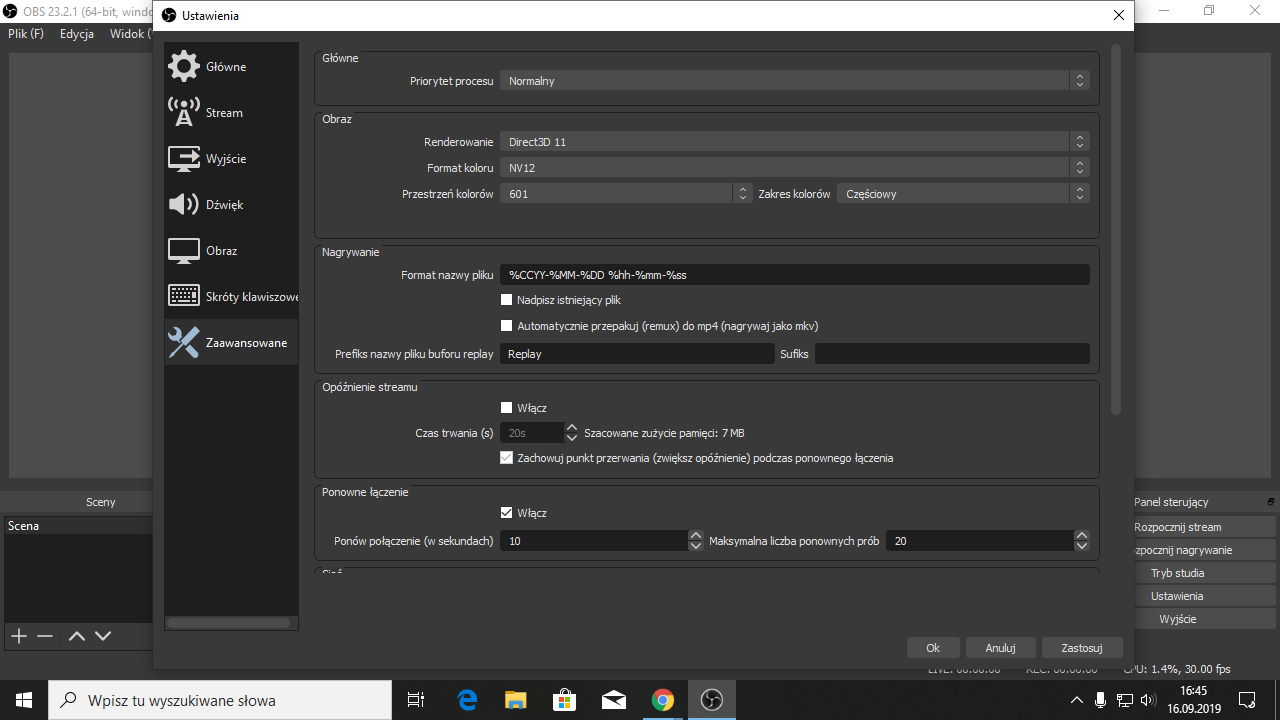The image size is (1280, 720).
Task: Open the Plik menu in OBS
Action: 26,34
